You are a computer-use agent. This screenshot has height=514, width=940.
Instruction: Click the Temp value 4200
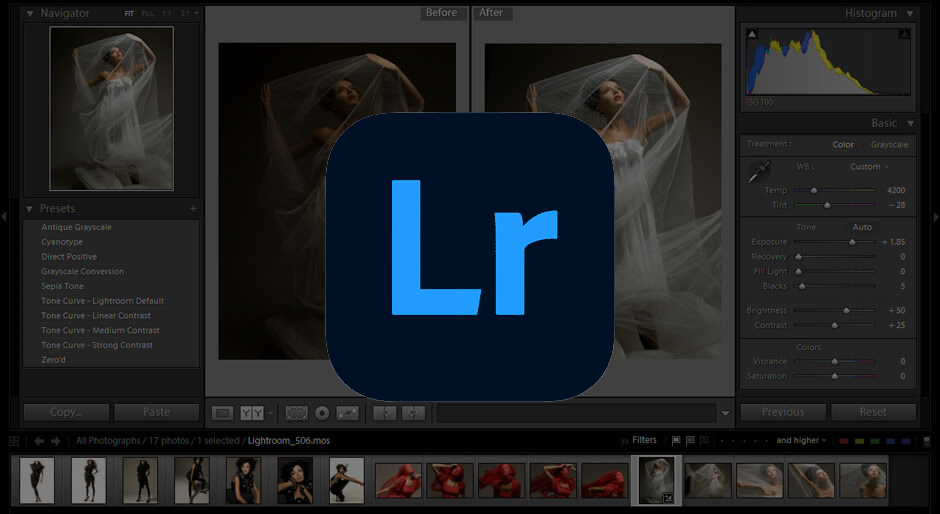[x=896, y=190]
